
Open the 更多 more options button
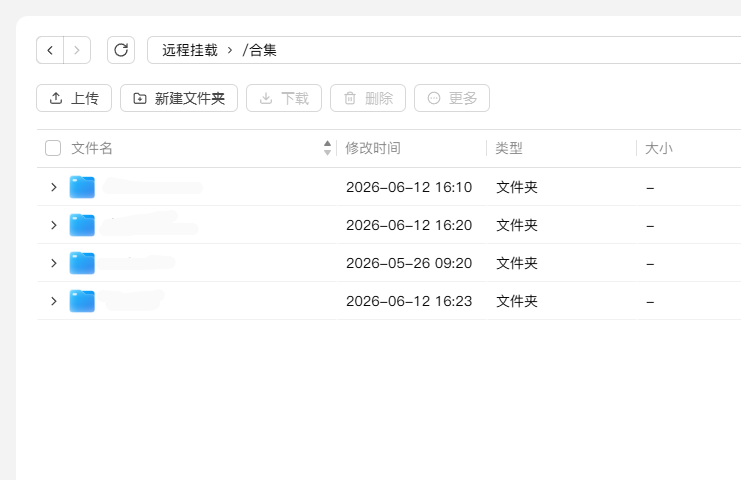(452, 98)
